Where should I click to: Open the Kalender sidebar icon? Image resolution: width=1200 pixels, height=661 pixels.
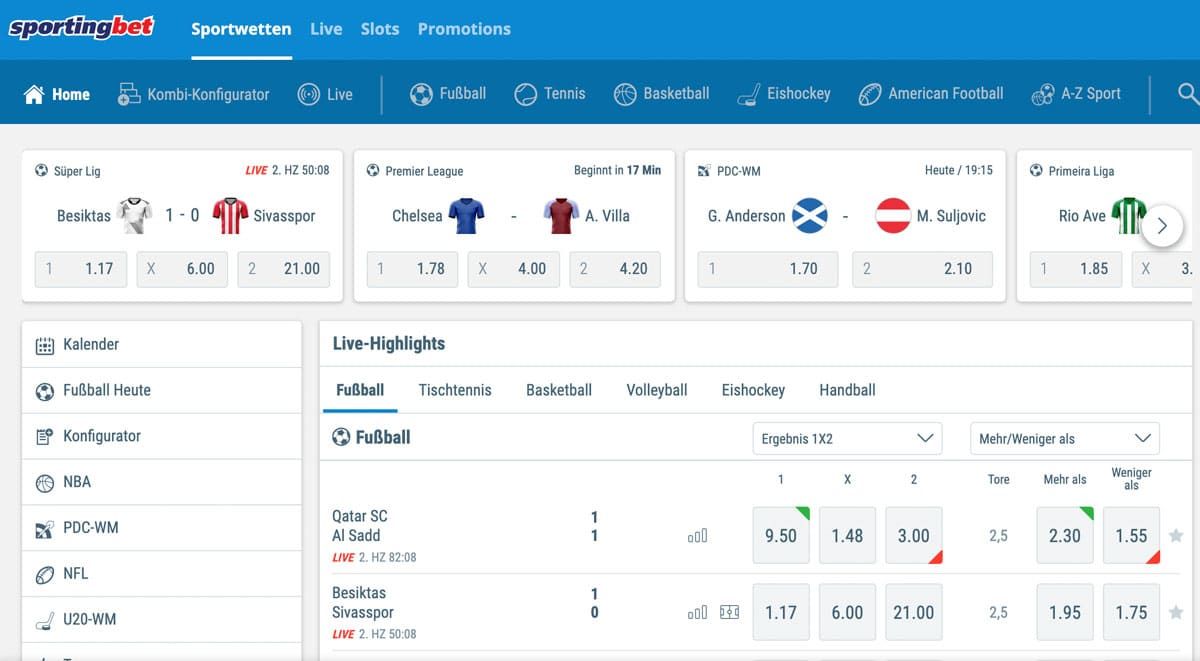coord(45,345)
